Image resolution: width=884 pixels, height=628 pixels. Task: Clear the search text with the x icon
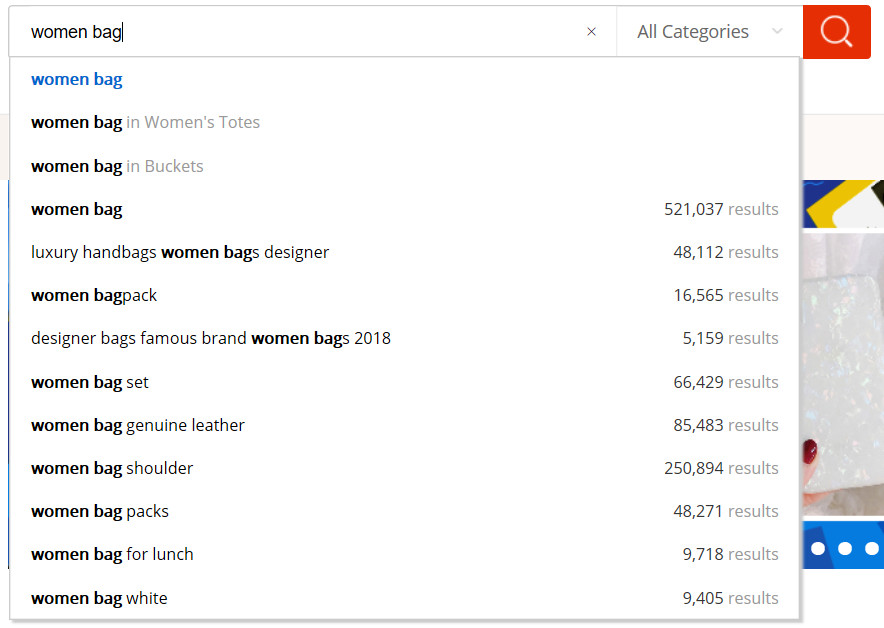(x=591, y=32)
